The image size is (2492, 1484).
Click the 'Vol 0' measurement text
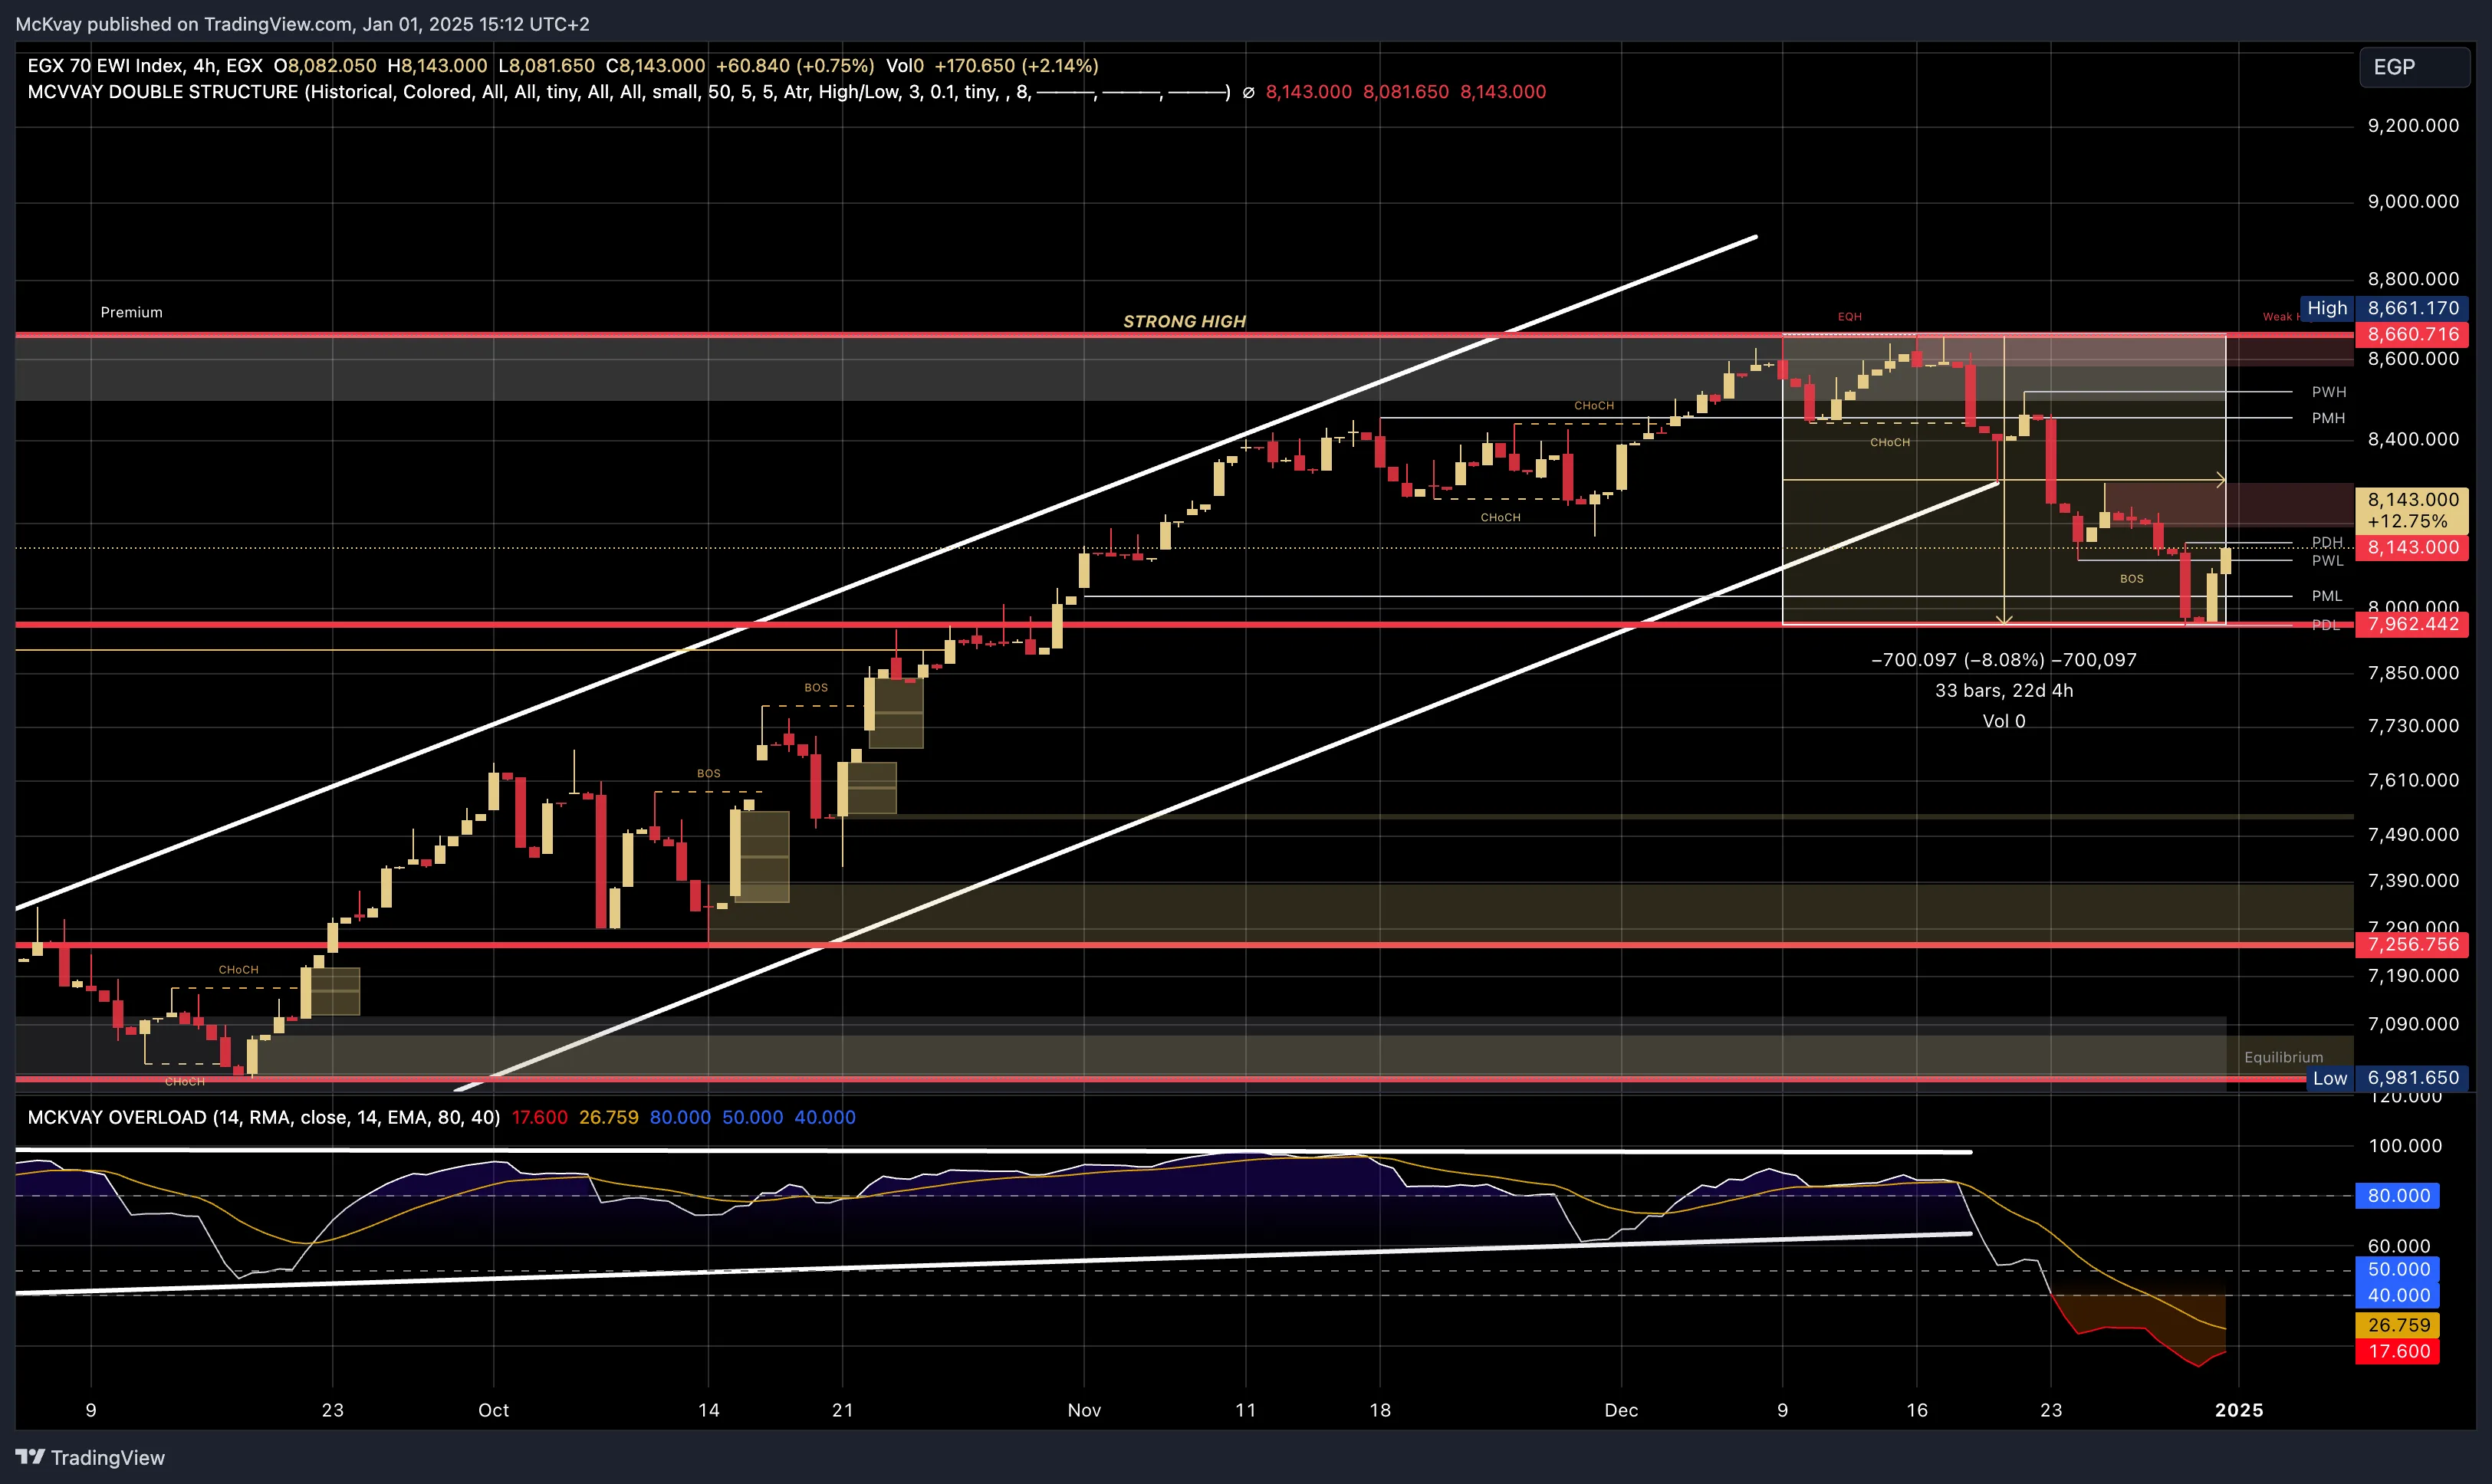pos(2003,721)
